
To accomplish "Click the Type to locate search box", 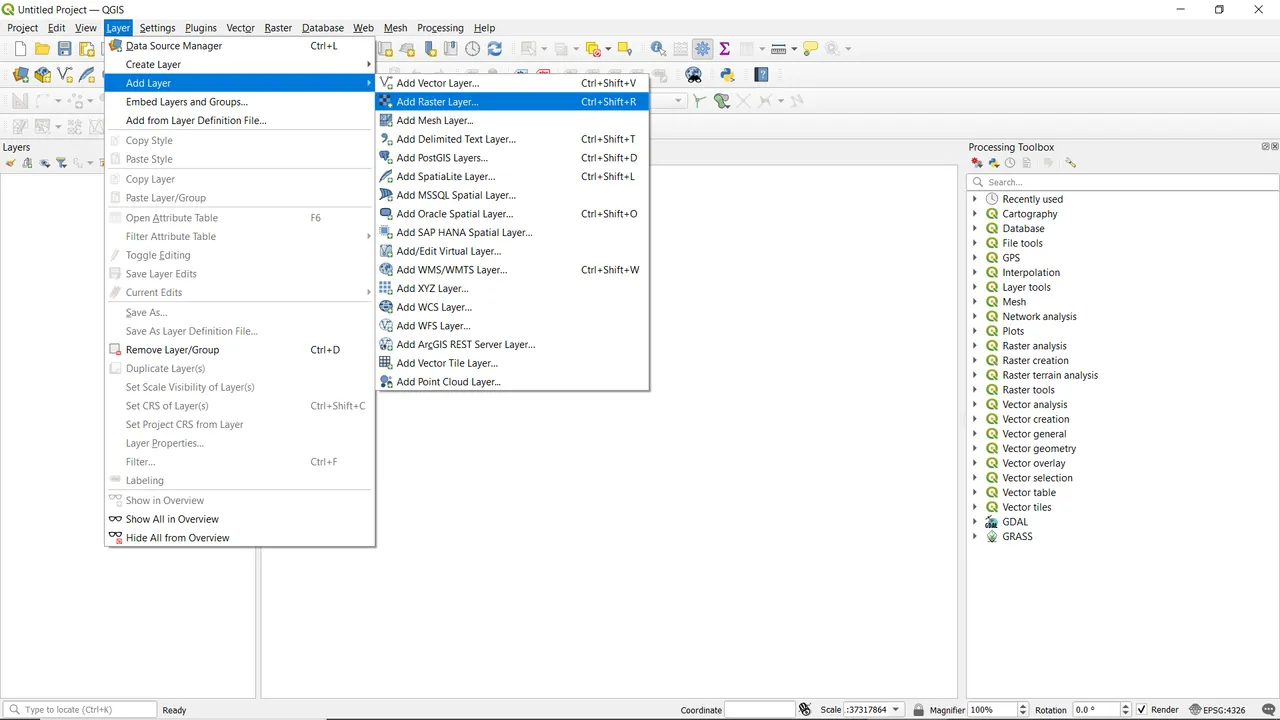I will tap(80, 710).
